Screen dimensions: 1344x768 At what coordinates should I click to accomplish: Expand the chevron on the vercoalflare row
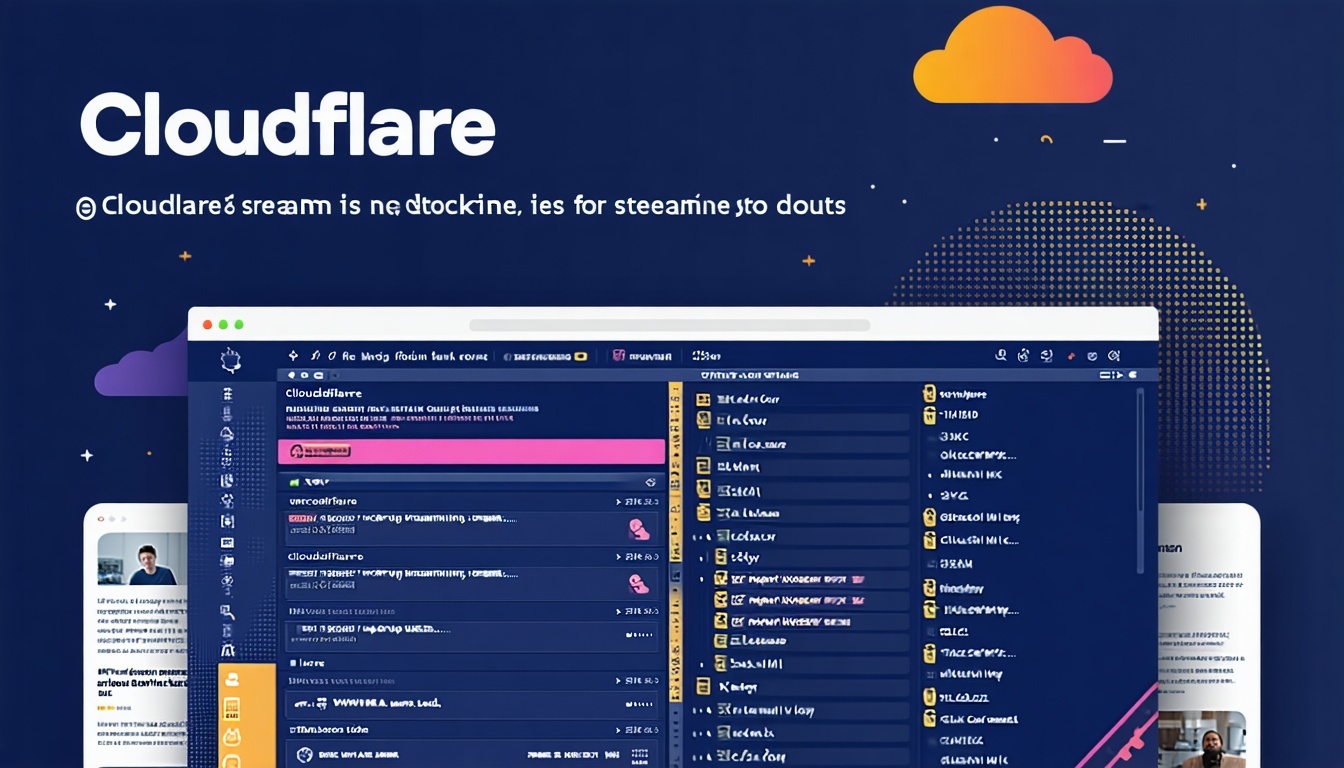[620, 500]
